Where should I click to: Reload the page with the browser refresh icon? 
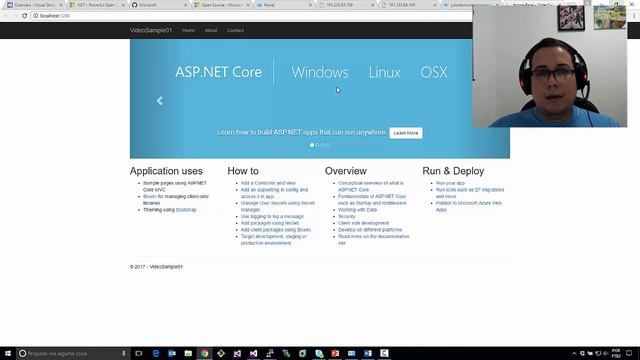click(24, 16)
